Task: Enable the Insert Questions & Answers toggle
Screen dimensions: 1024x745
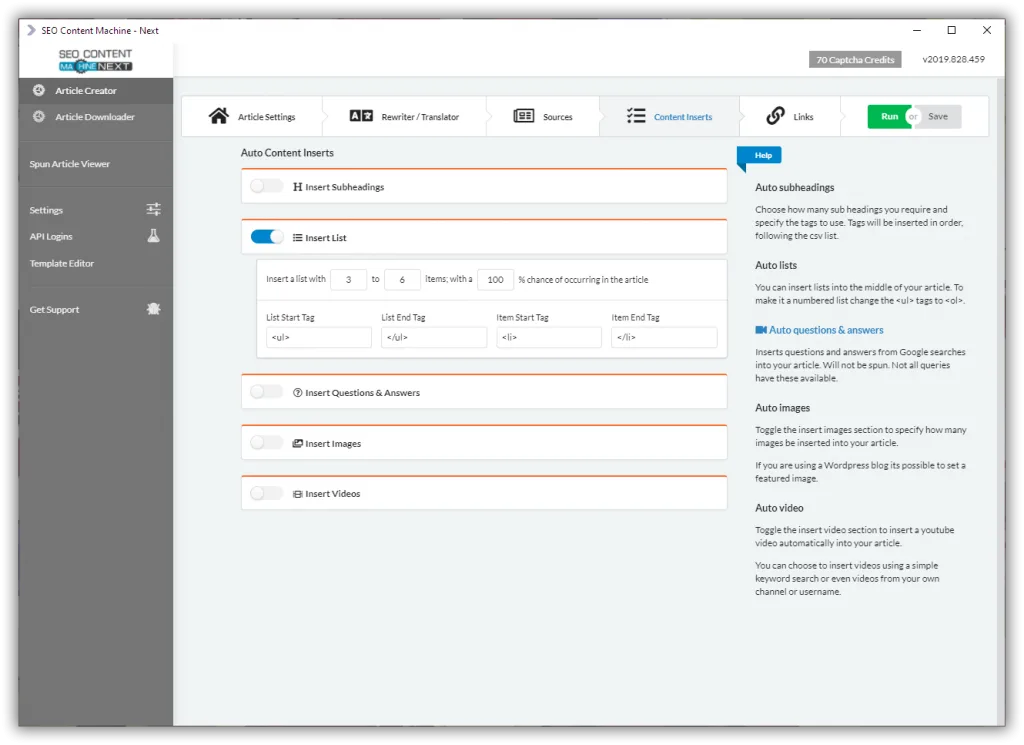Action: tap(266, 392)
